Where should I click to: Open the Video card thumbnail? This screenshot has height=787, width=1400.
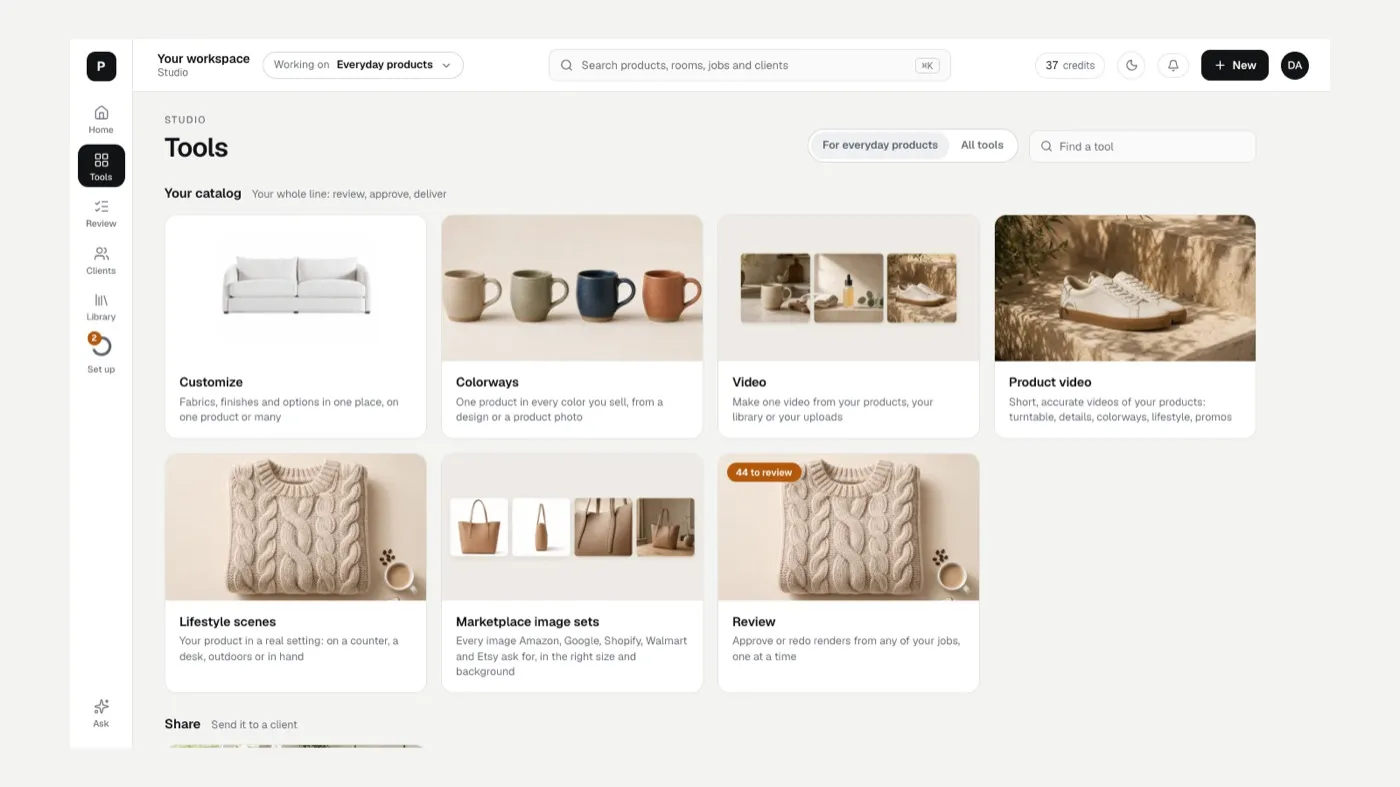849,288
